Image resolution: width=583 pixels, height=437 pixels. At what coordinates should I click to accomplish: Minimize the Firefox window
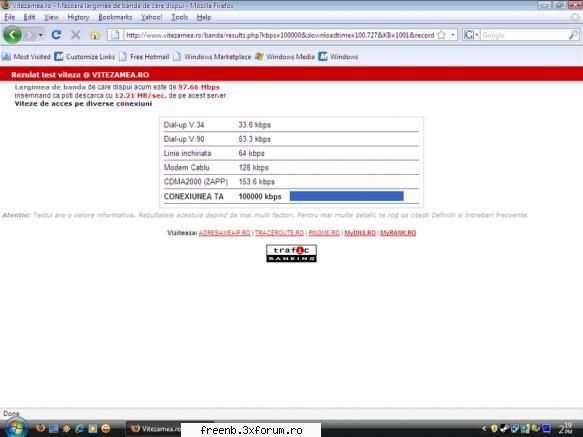[544, 5]
